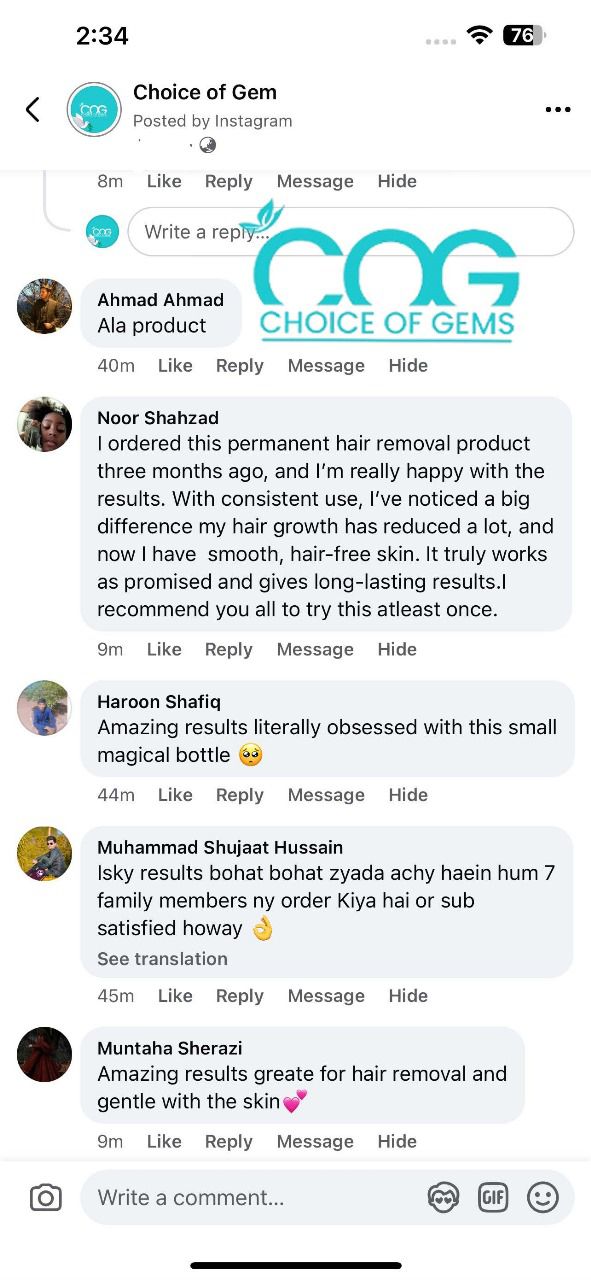The width and height of the screenshot is (591, 1280).
Task: Check the battery indicator in status bar
Action: [525, 33]
